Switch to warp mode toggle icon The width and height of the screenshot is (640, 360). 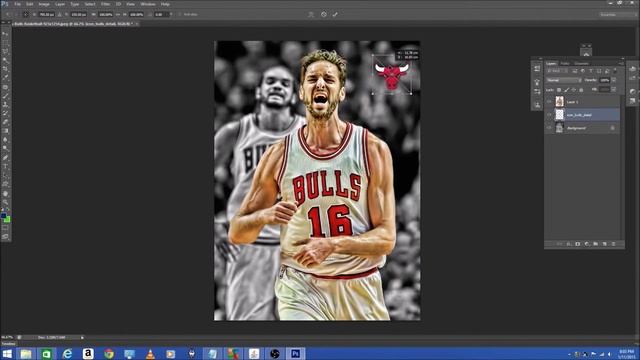point(310,14)
